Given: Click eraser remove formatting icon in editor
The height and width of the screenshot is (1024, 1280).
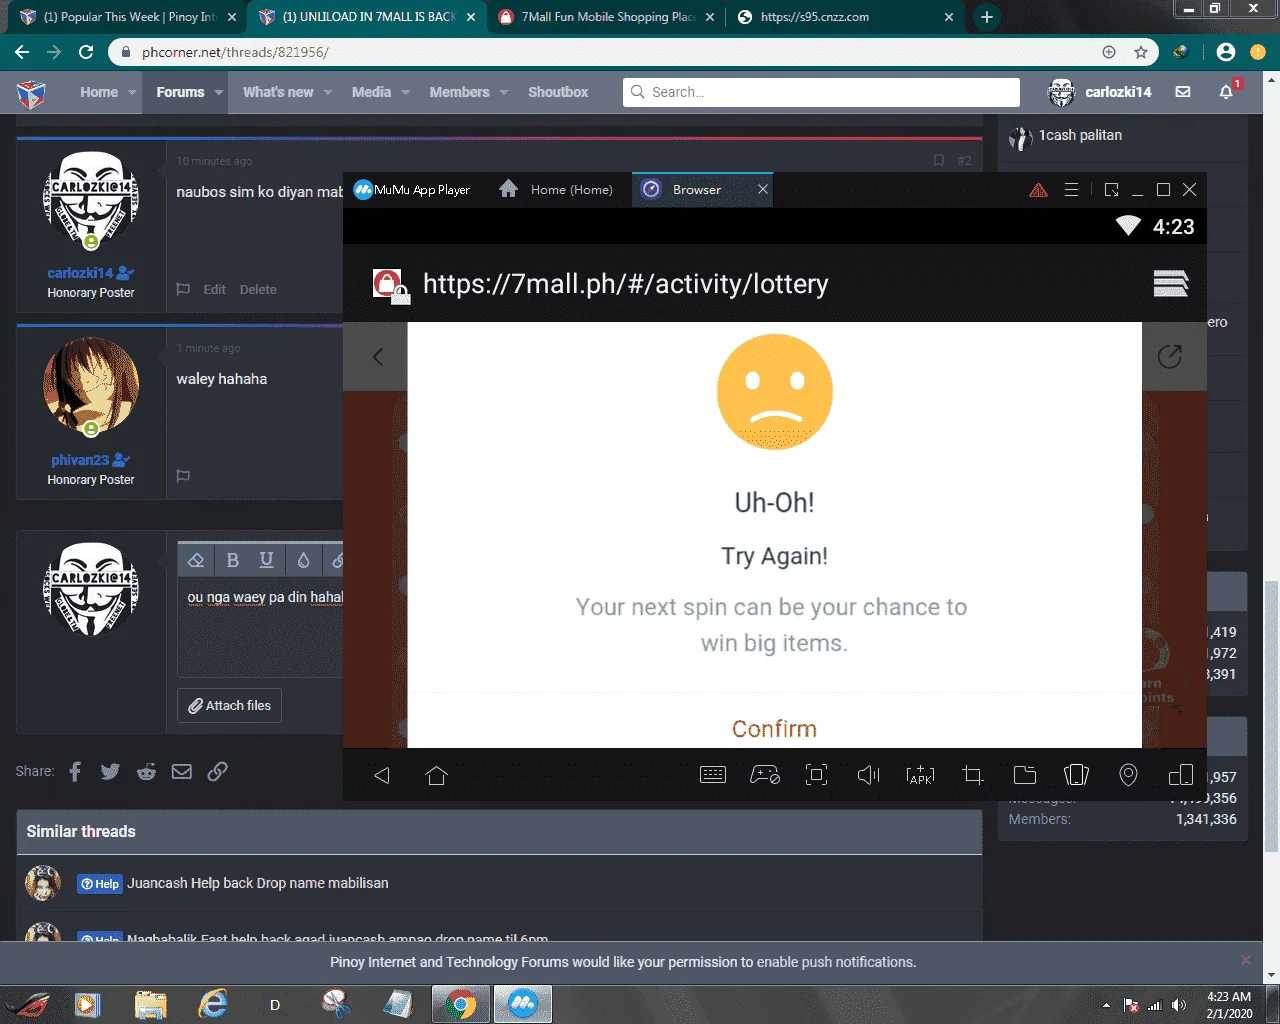Looking at the screenshot, I should coord(196,560).
